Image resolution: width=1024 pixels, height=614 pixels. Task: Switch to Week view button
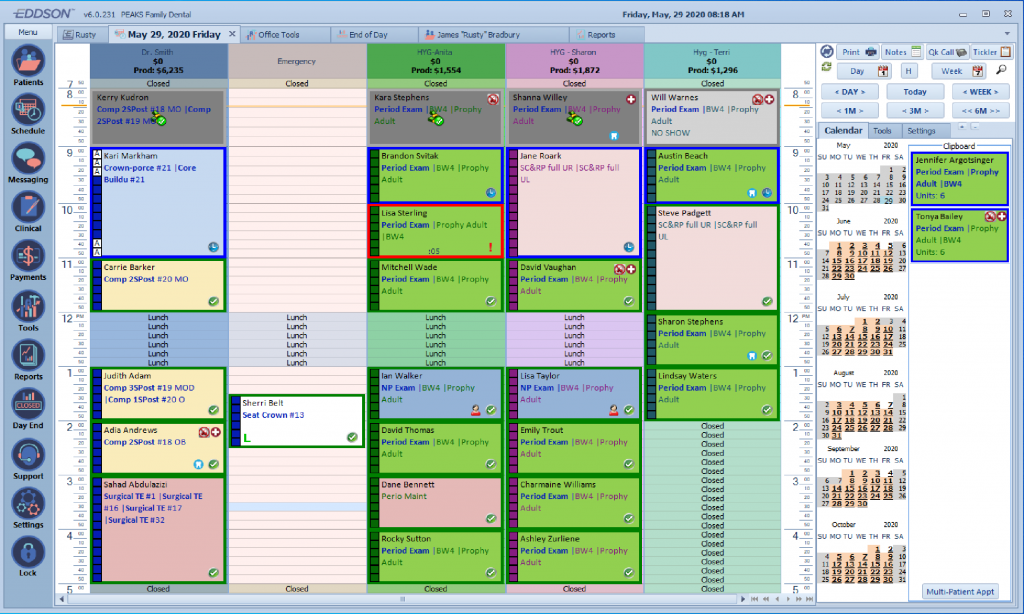[x=958, y=71]
